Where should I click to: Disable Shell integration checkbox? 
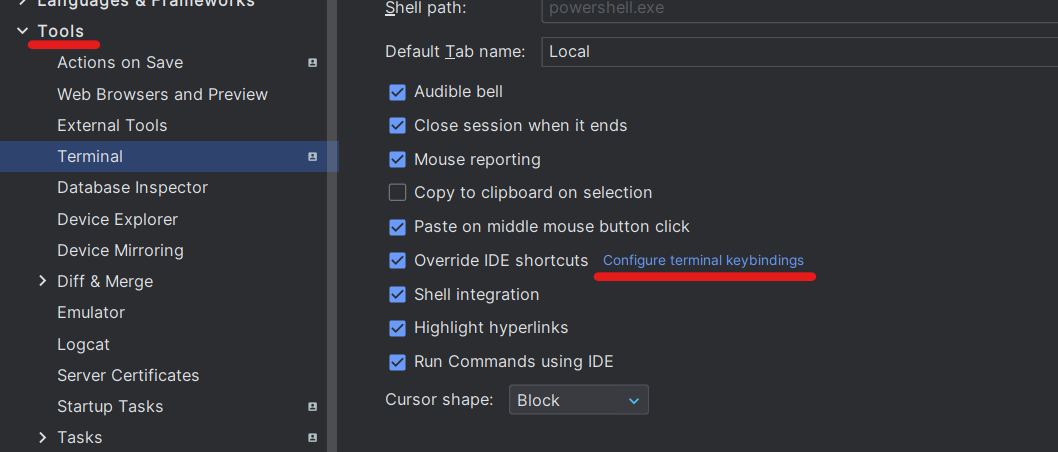coord(397,295)
